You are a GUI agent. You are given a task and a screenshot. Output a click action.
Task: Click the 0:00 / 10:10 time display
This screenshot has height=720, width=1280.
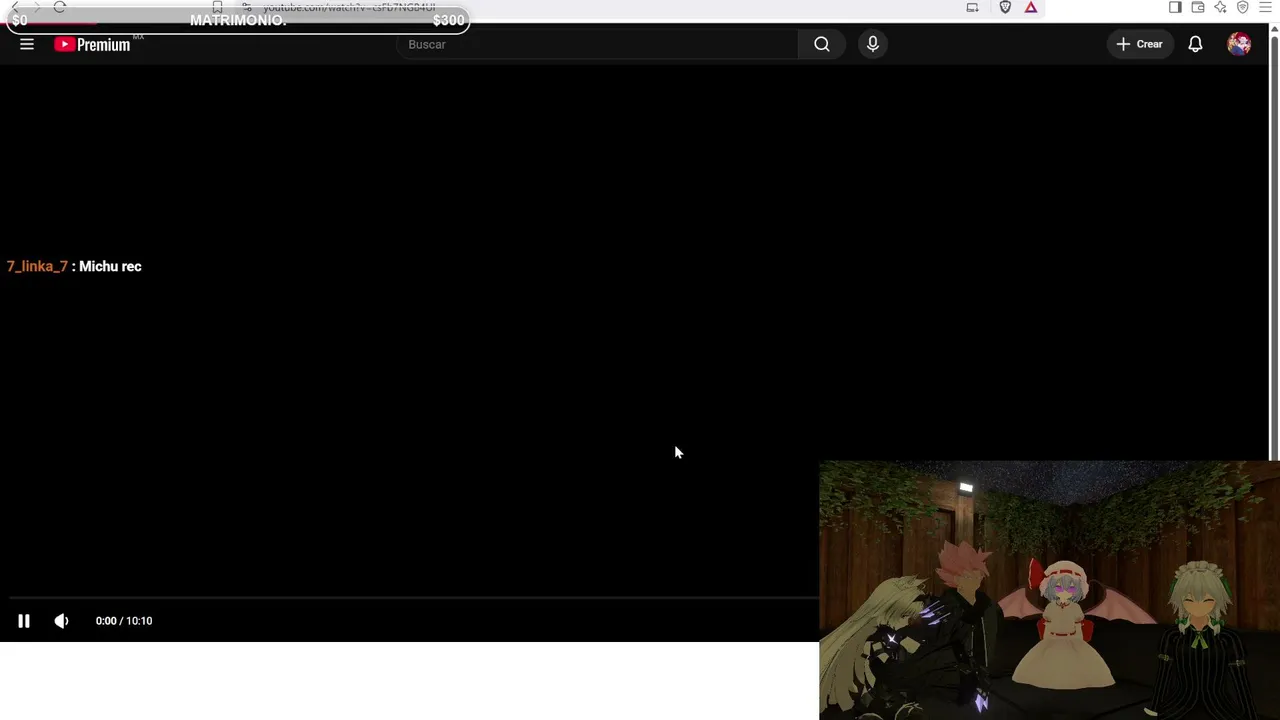(124, 621)
